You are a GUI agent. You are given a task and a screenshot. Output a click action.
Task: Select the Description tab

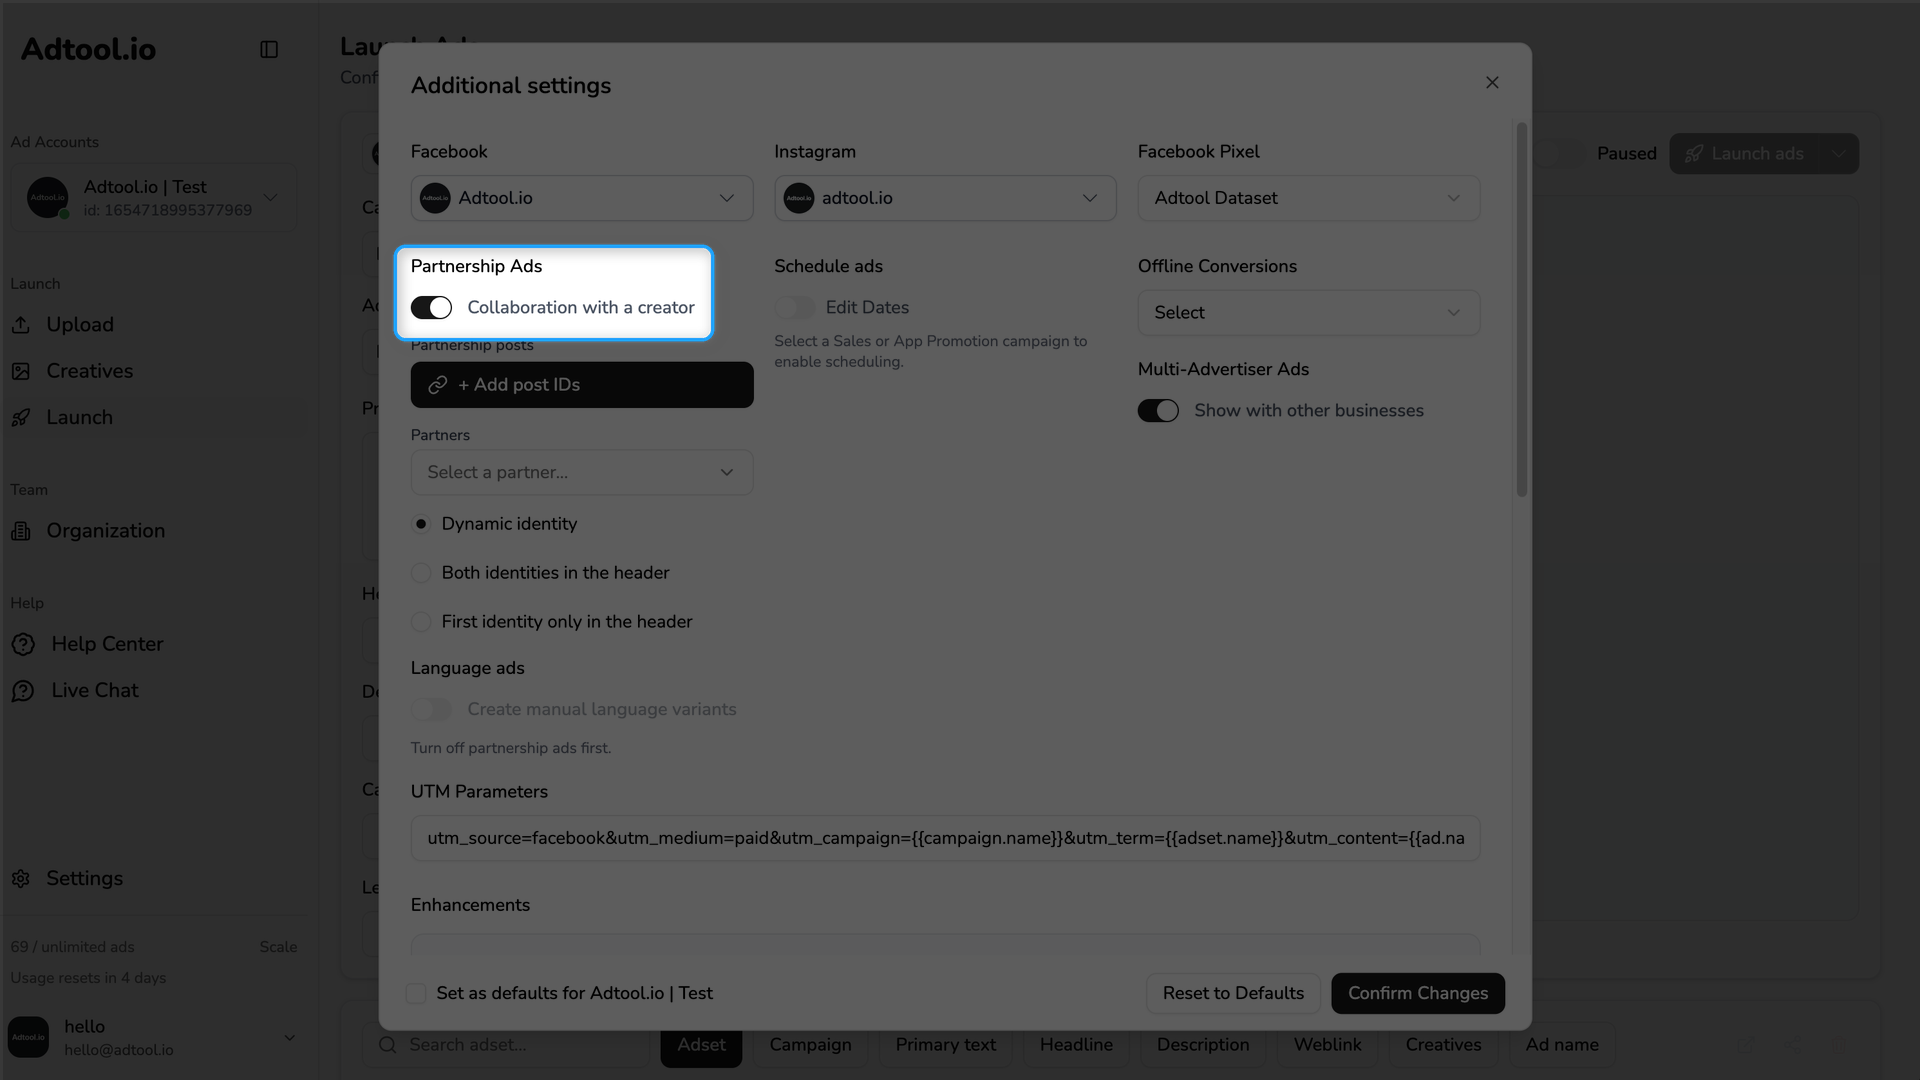tap(1203, 1045)
